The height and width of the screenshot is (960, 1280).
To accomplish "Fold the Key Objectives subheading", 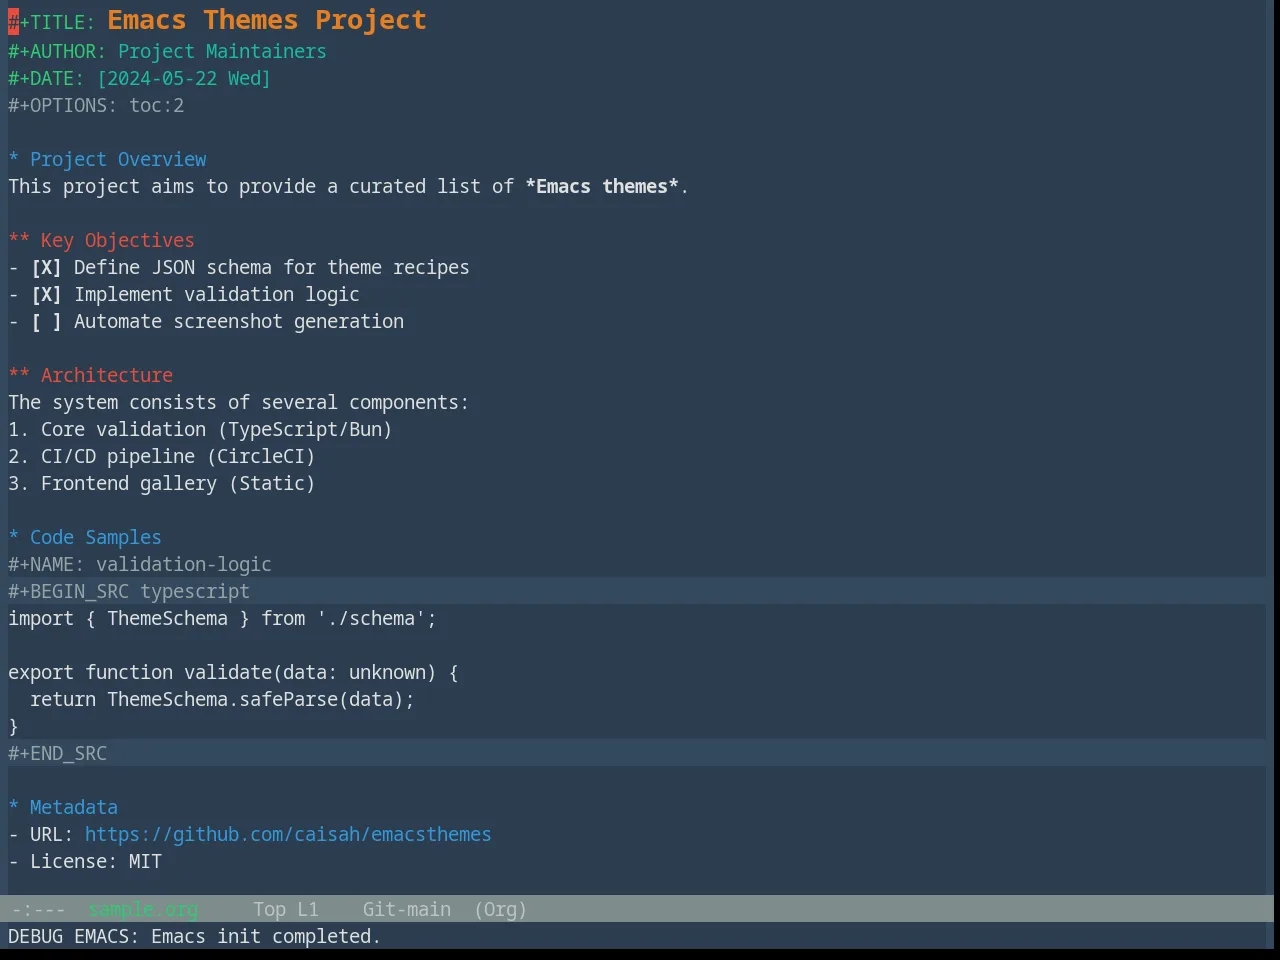I will [x=101, y=241].
